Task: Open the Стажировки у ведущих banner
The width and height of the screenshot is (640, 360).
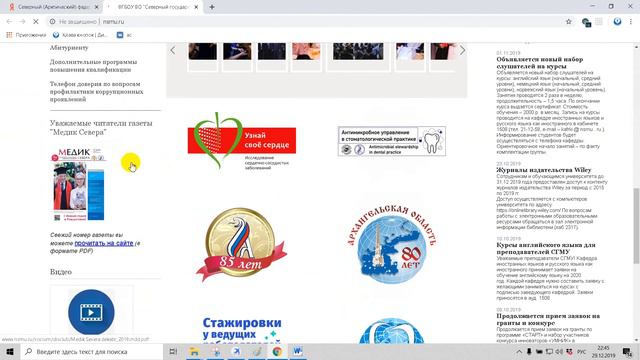Action: (242, 330)
